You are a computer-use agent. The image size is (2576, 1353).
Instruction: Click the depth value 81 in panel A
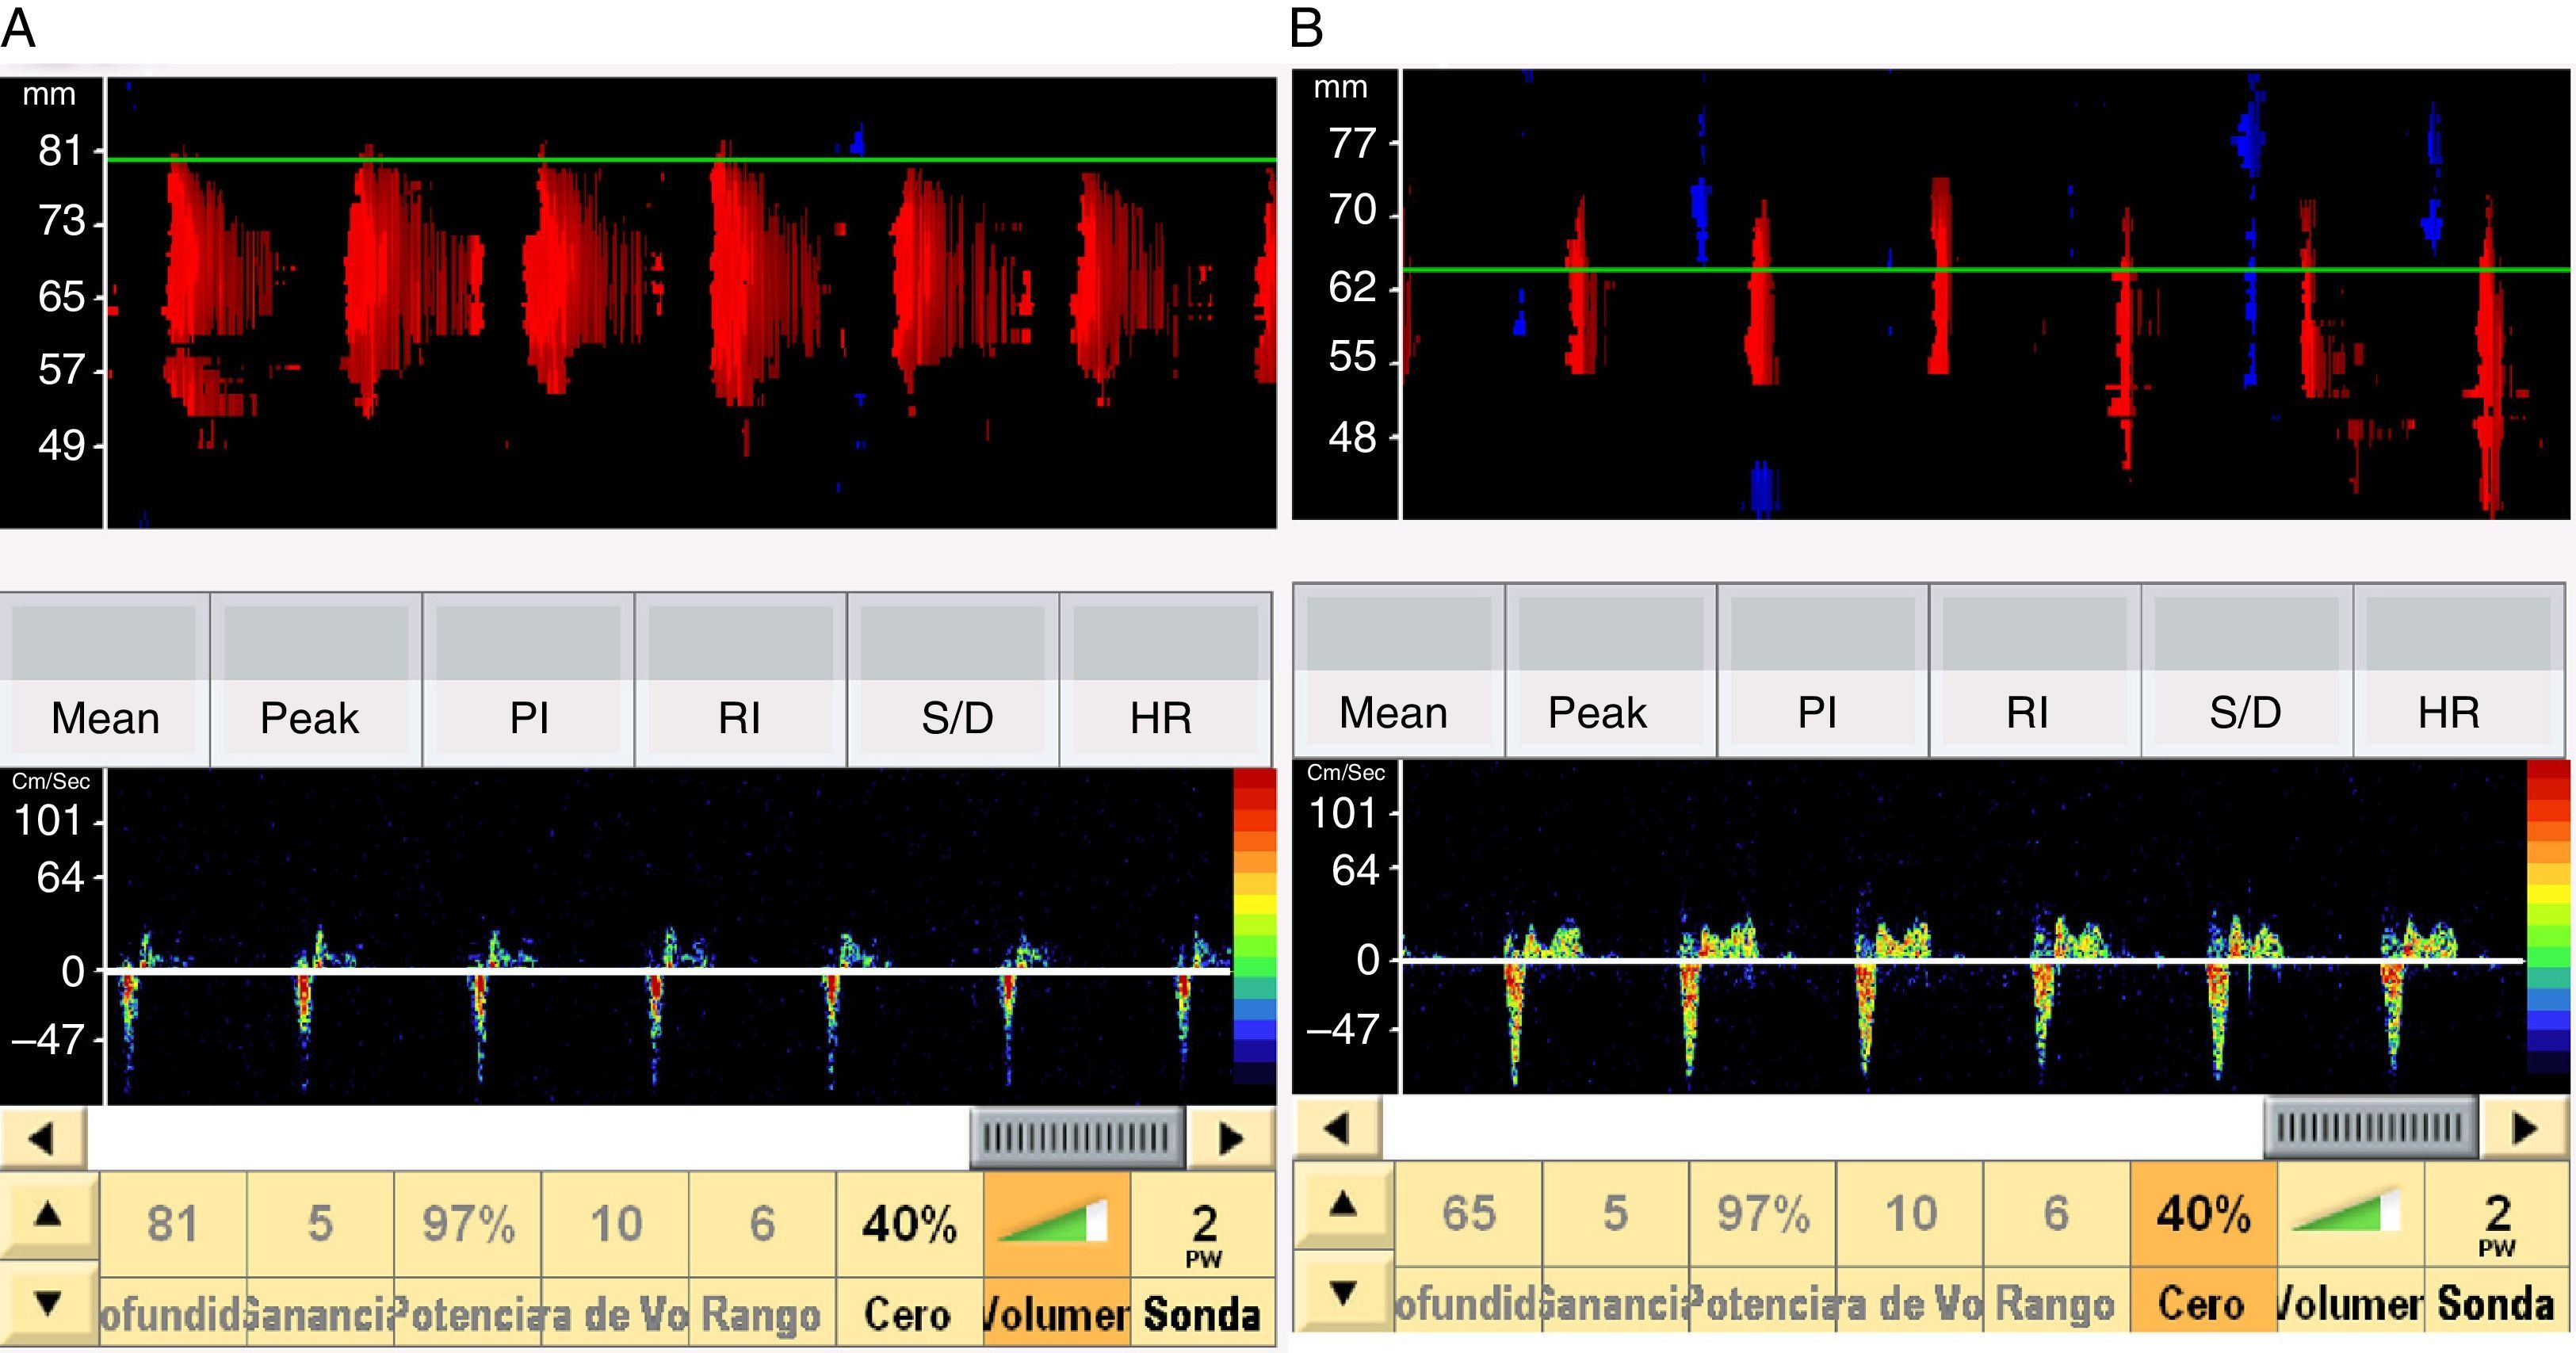click(173, 1225)
